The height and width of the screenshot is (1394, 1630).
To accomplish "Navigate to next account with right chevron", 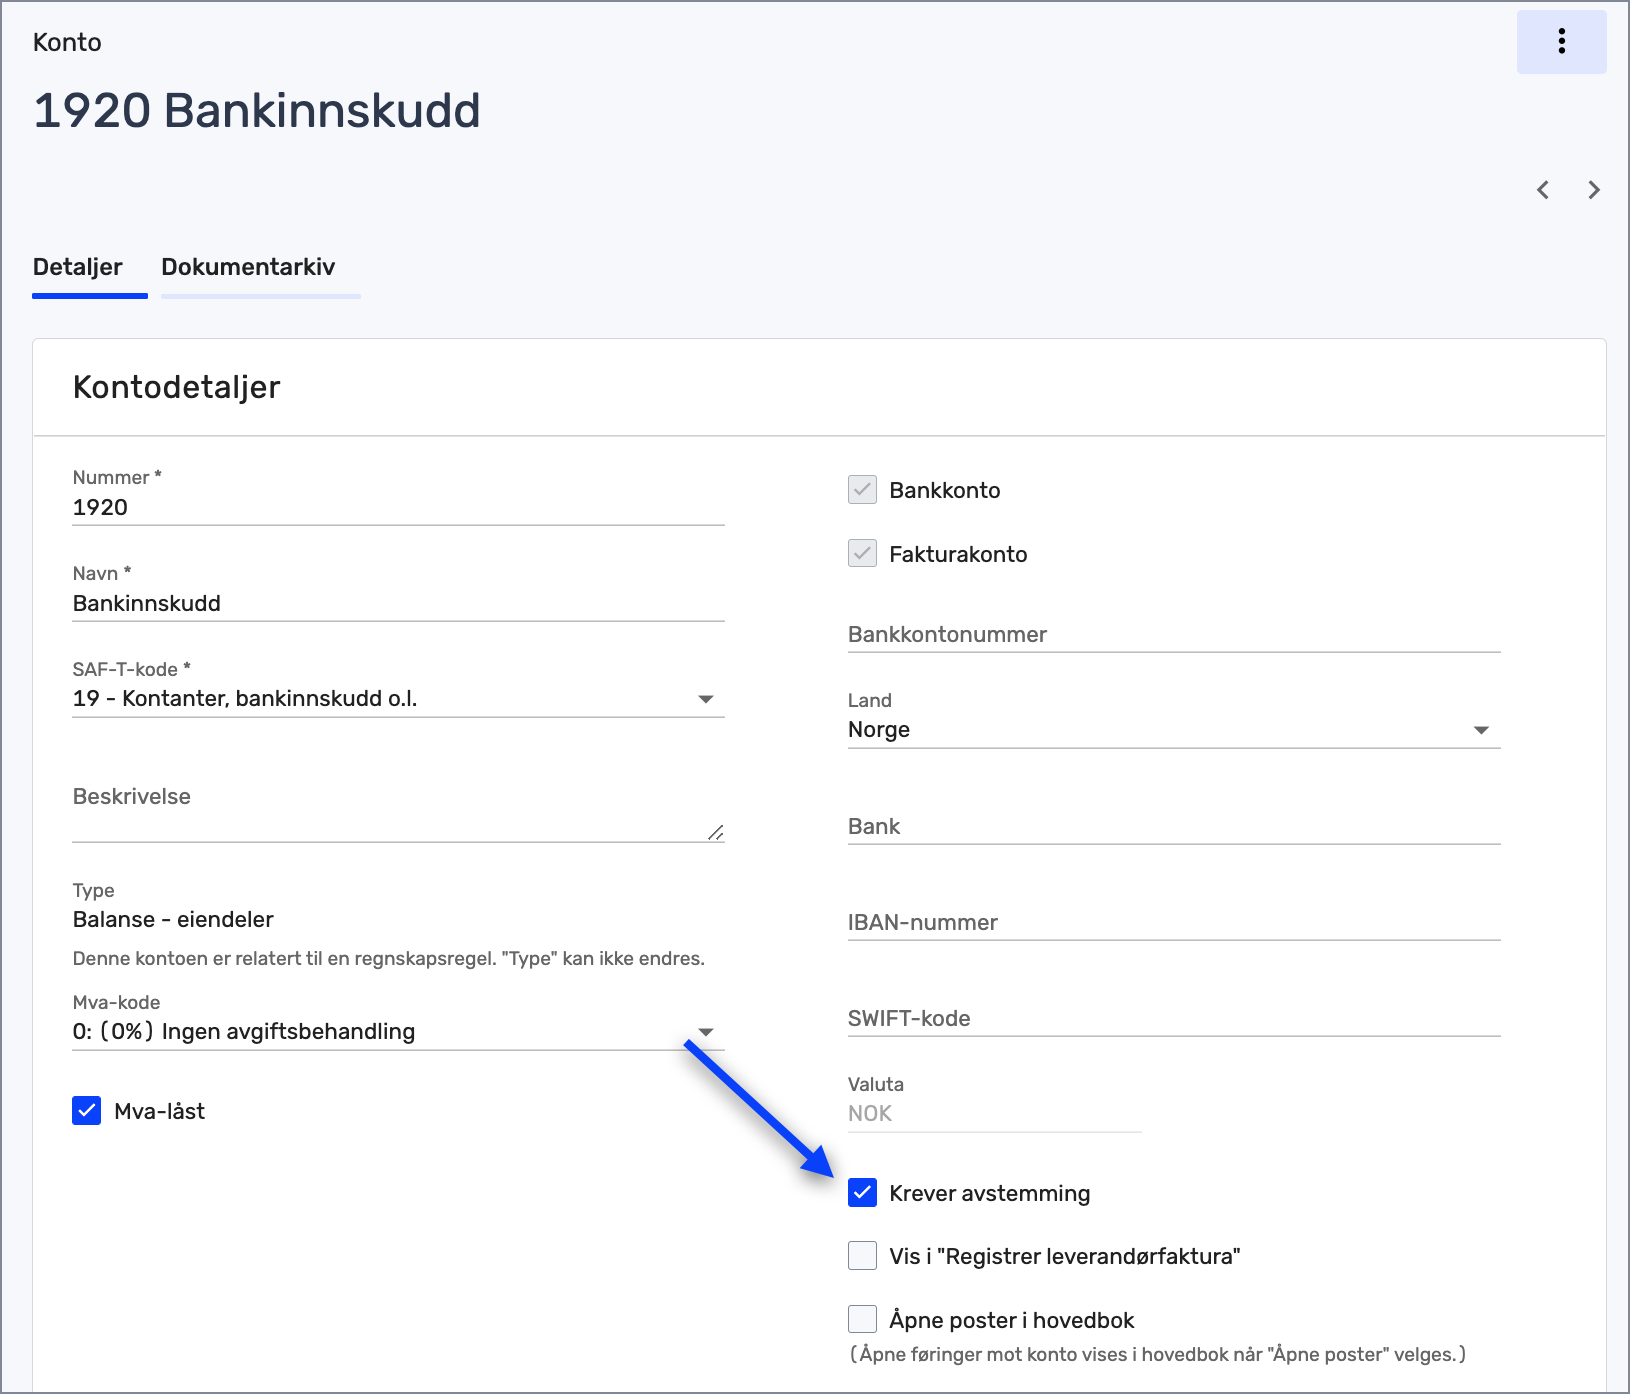I will (1594, 189).
